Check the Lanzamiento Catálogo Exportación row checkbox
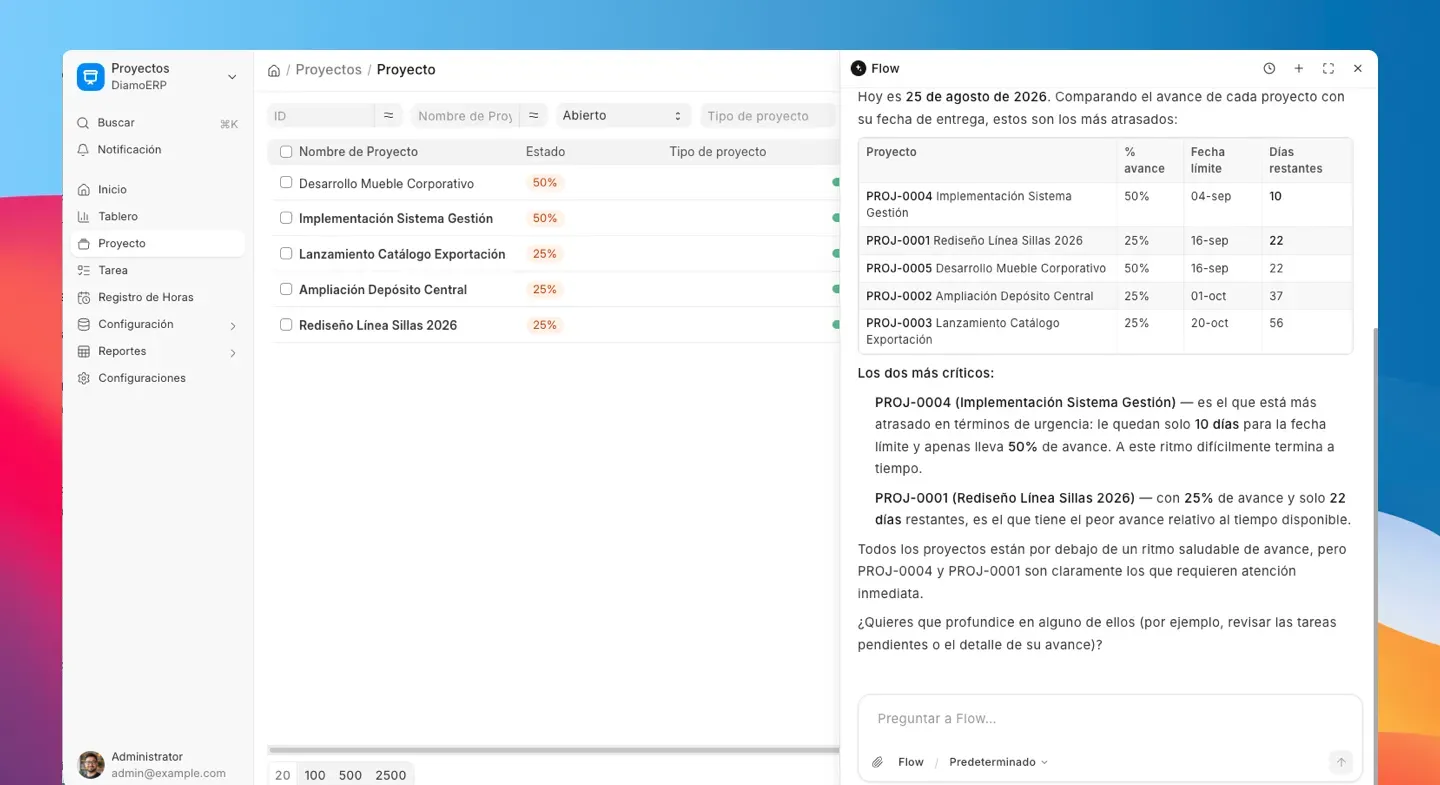Viewport: 1440px width, 785px height. (x=286, y=254)
